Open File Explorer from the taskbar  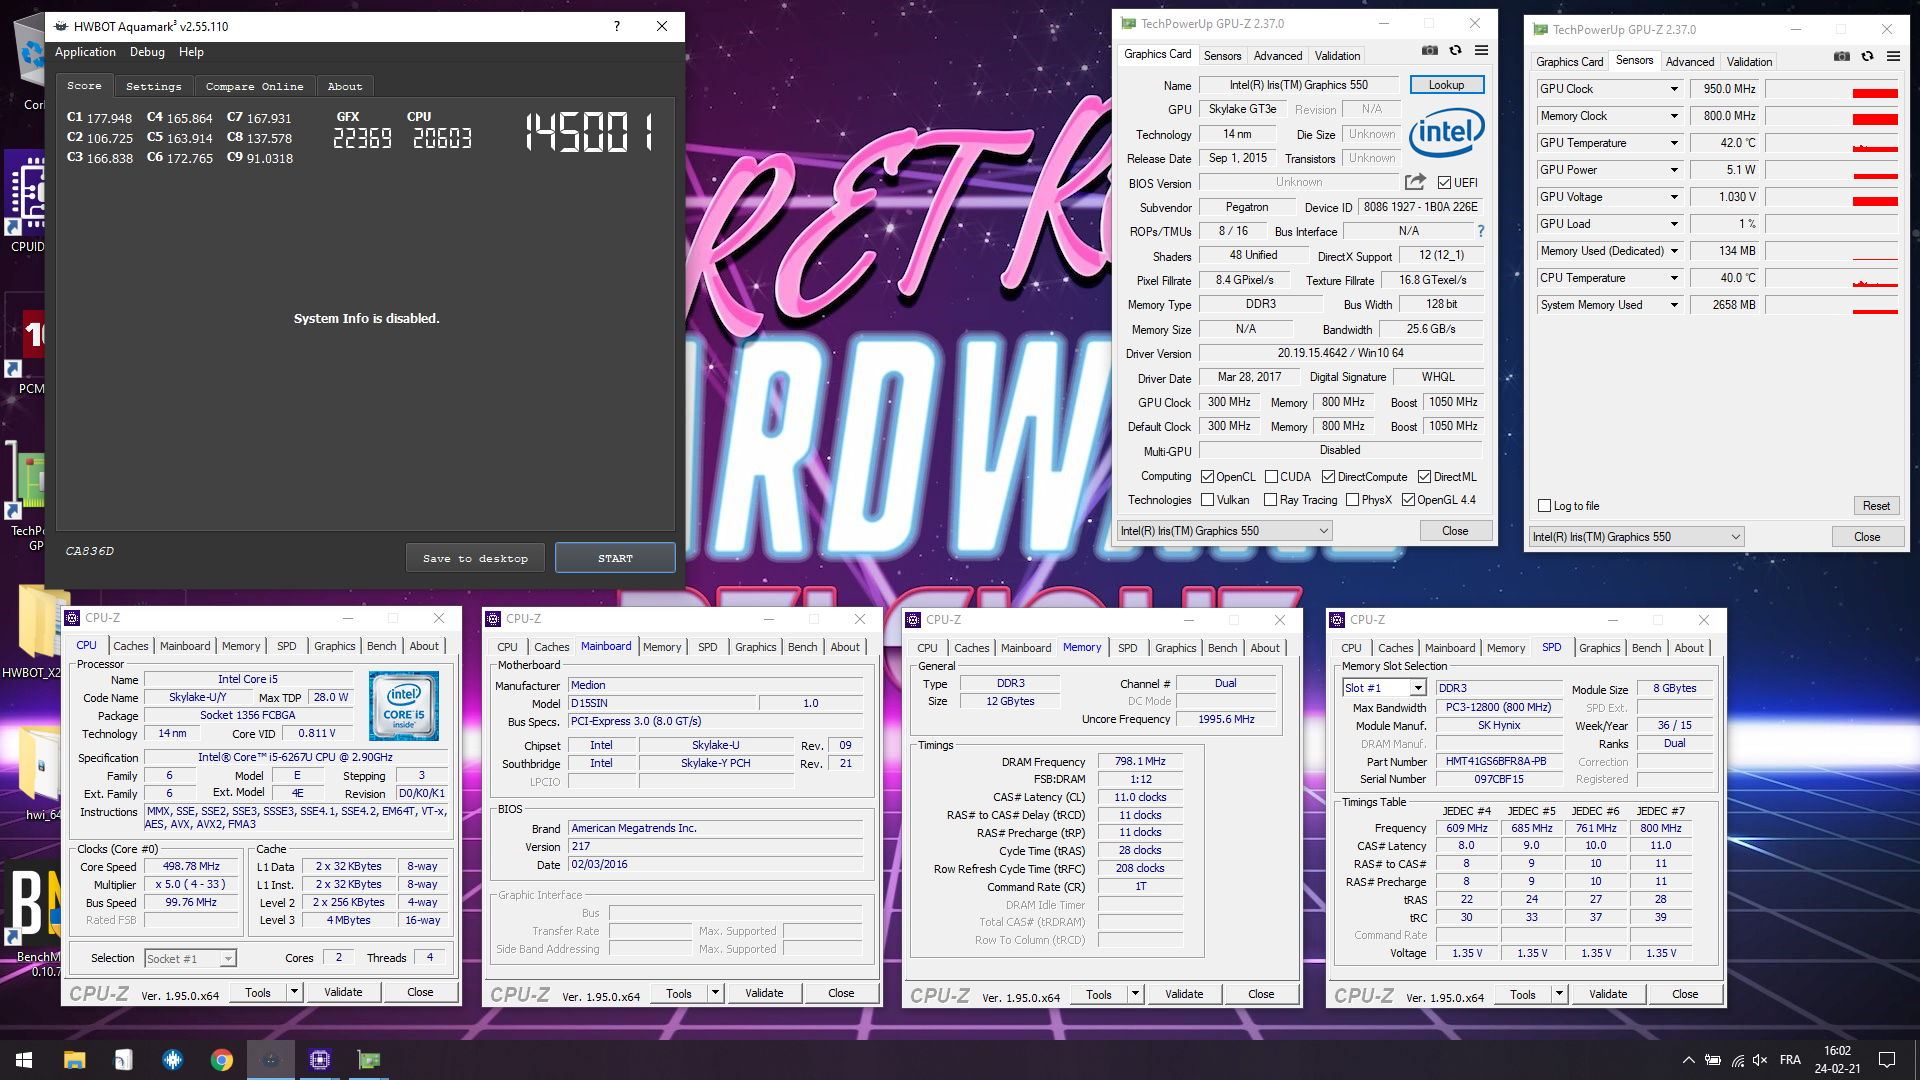[74, 1060]
